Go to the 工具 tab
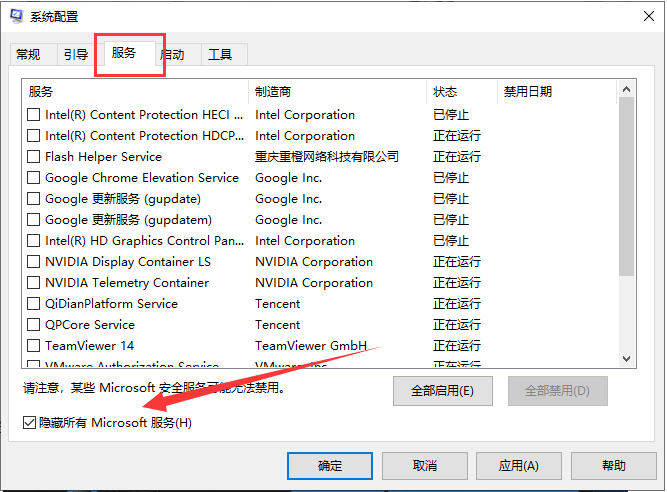The width and height of the screenshot is (667, 492). tap(220, 55)
